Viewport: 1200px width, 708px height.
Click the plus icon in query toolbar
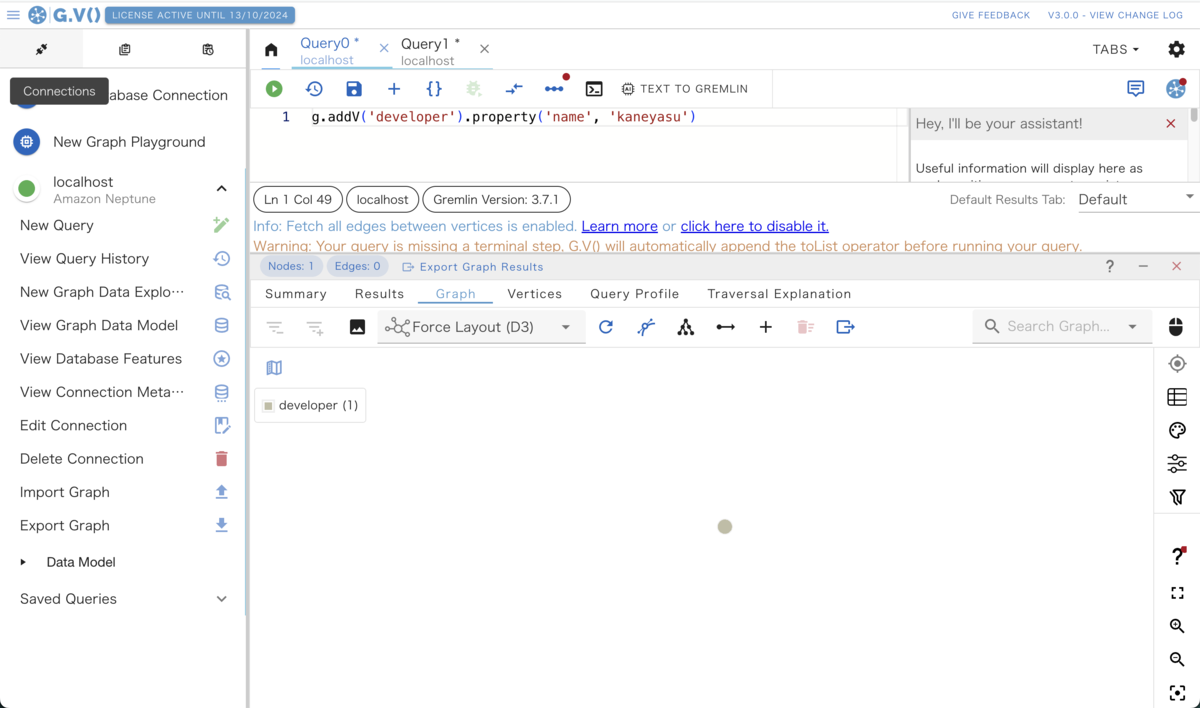tap(394, 89)
